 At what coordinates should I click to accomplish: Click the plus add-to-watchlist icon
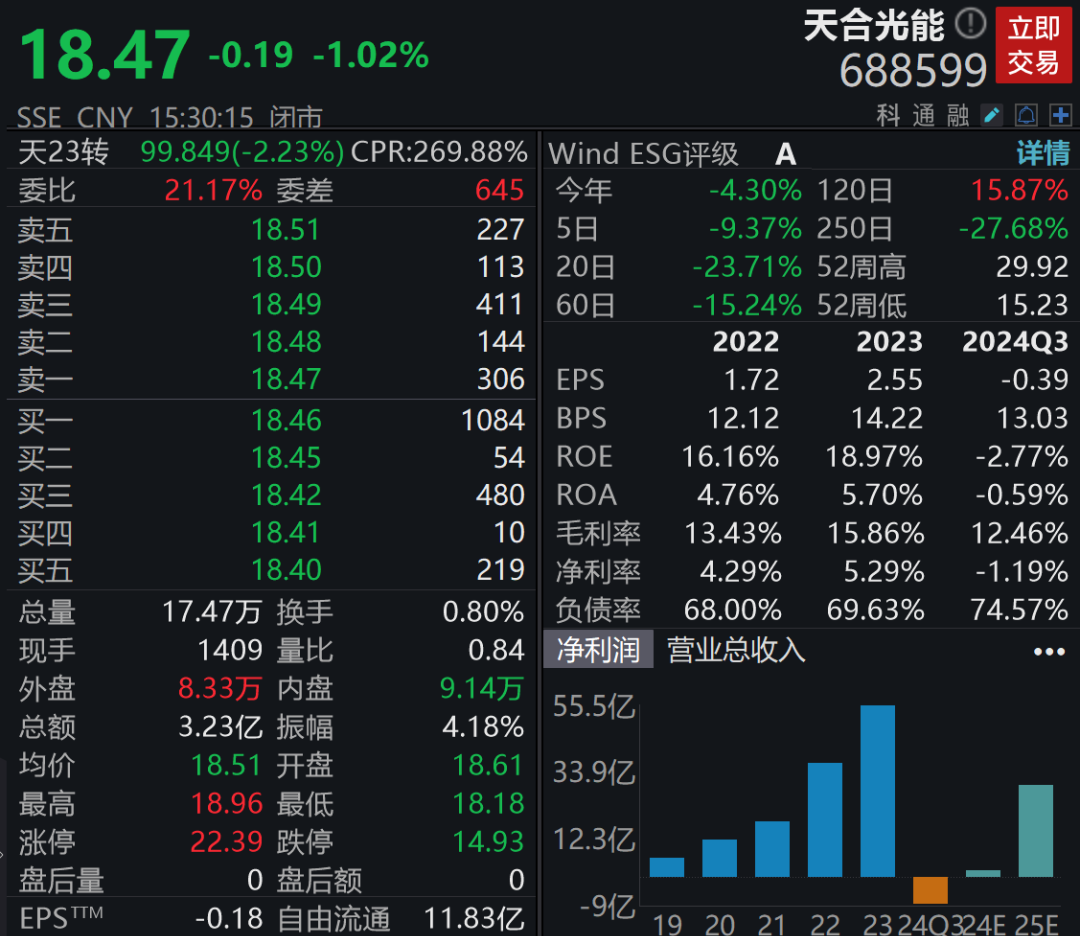[1060, 115]
